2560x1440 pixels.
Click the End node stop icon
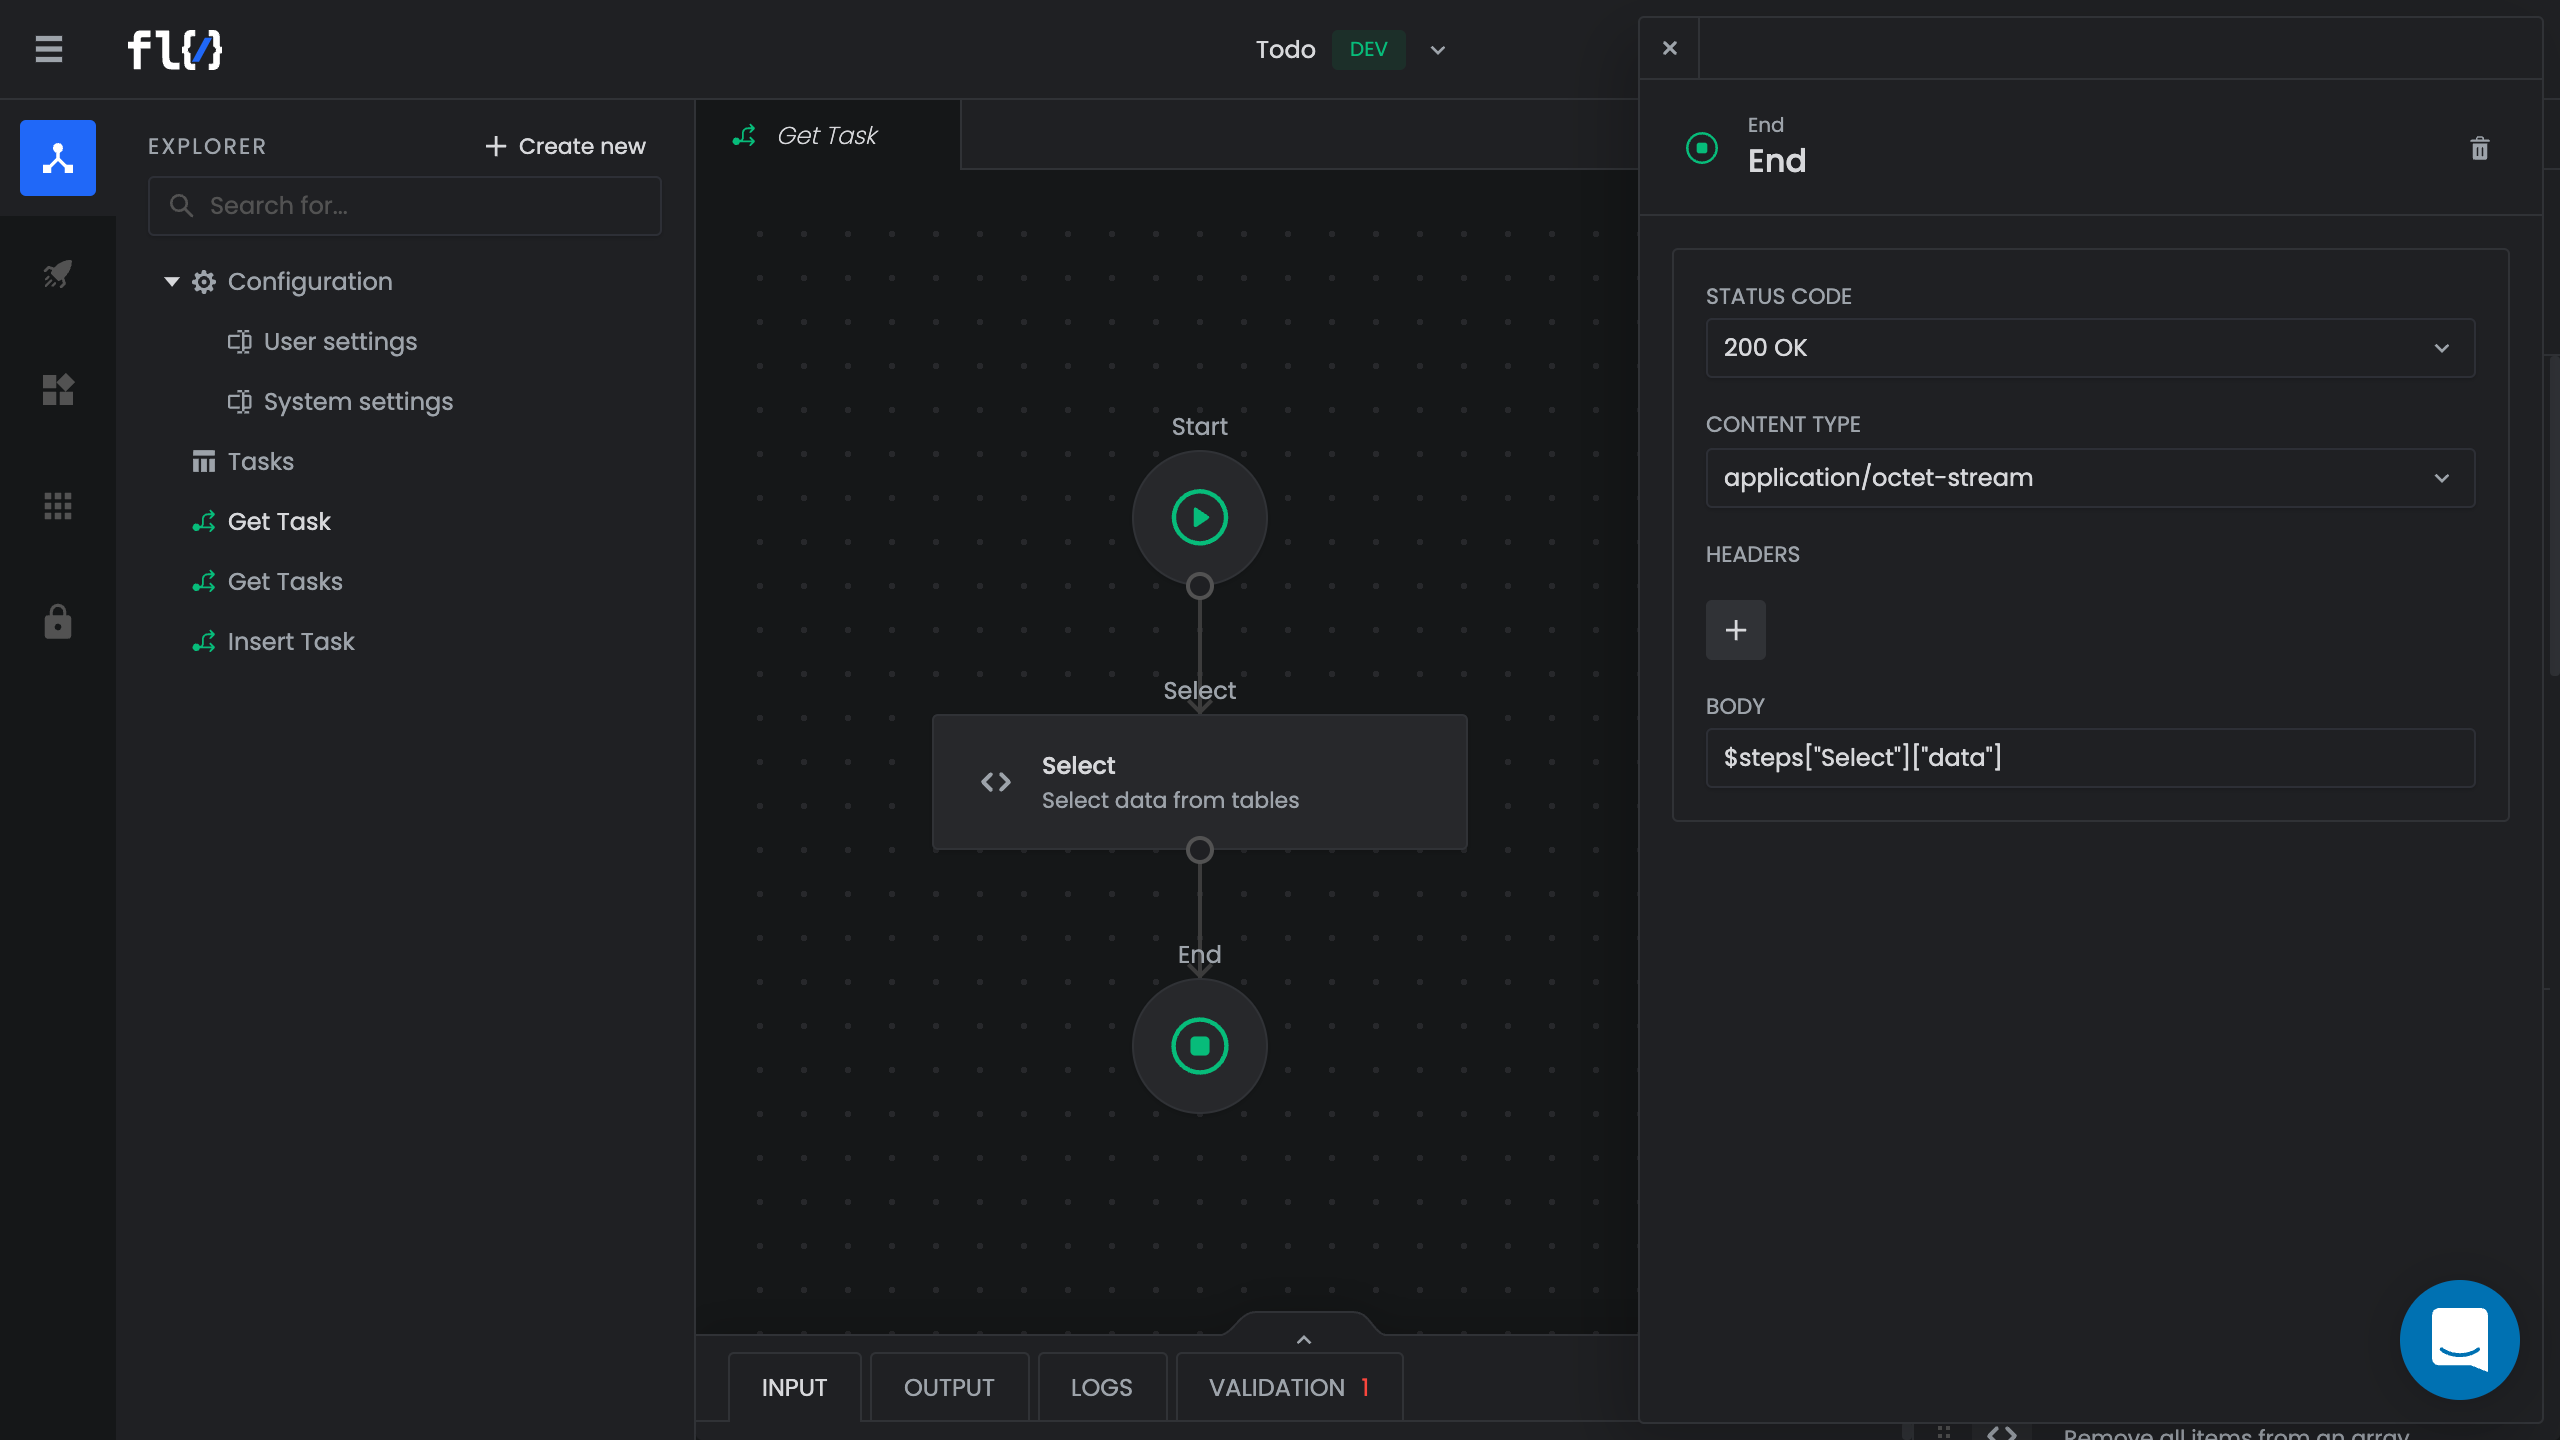(1199, 1046)
